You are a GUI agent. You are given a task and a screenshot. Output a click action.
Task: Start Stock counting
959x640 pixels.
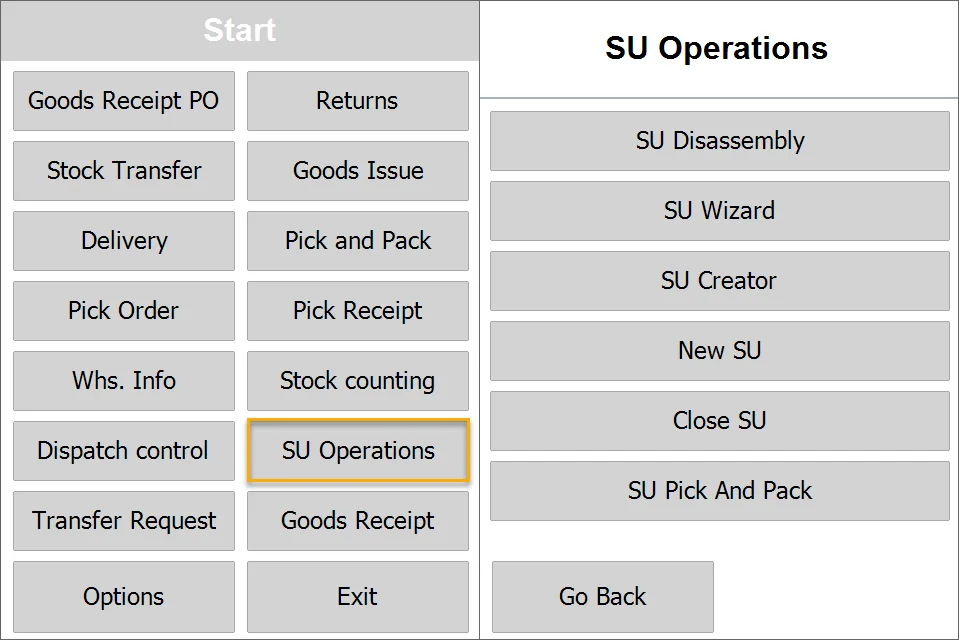point(357,381)
